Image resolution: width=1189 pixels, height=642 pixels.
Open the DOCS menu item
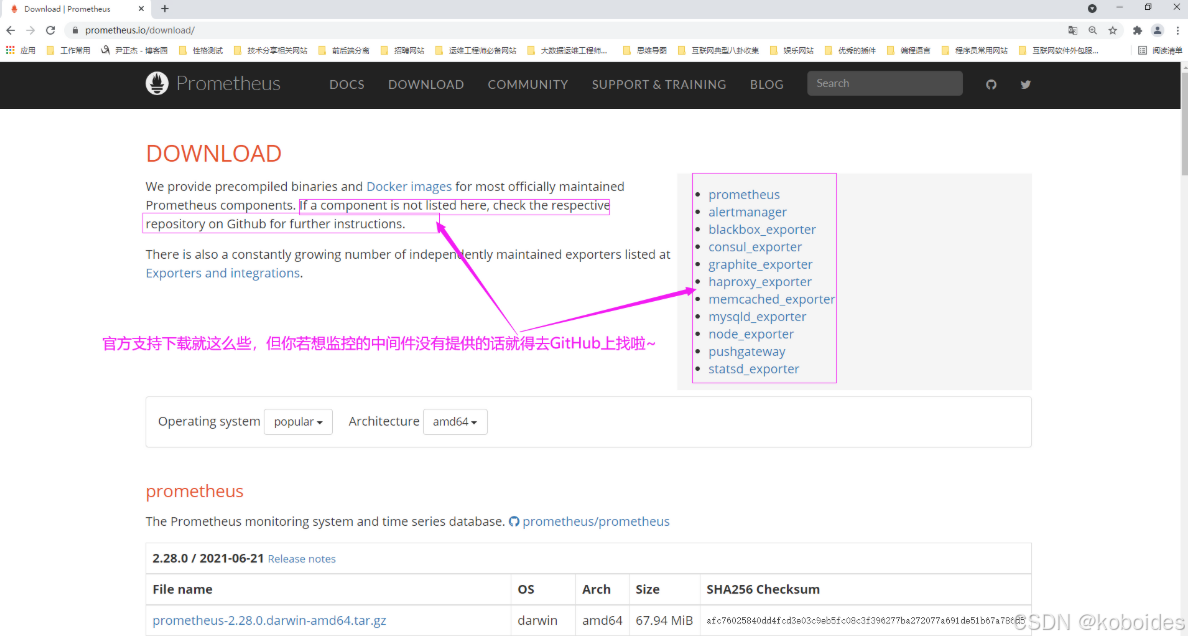[x=347, y=85]
